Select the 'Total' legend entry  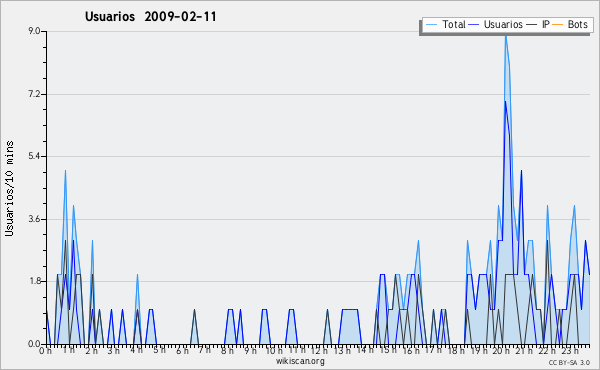tap(445, 24)
